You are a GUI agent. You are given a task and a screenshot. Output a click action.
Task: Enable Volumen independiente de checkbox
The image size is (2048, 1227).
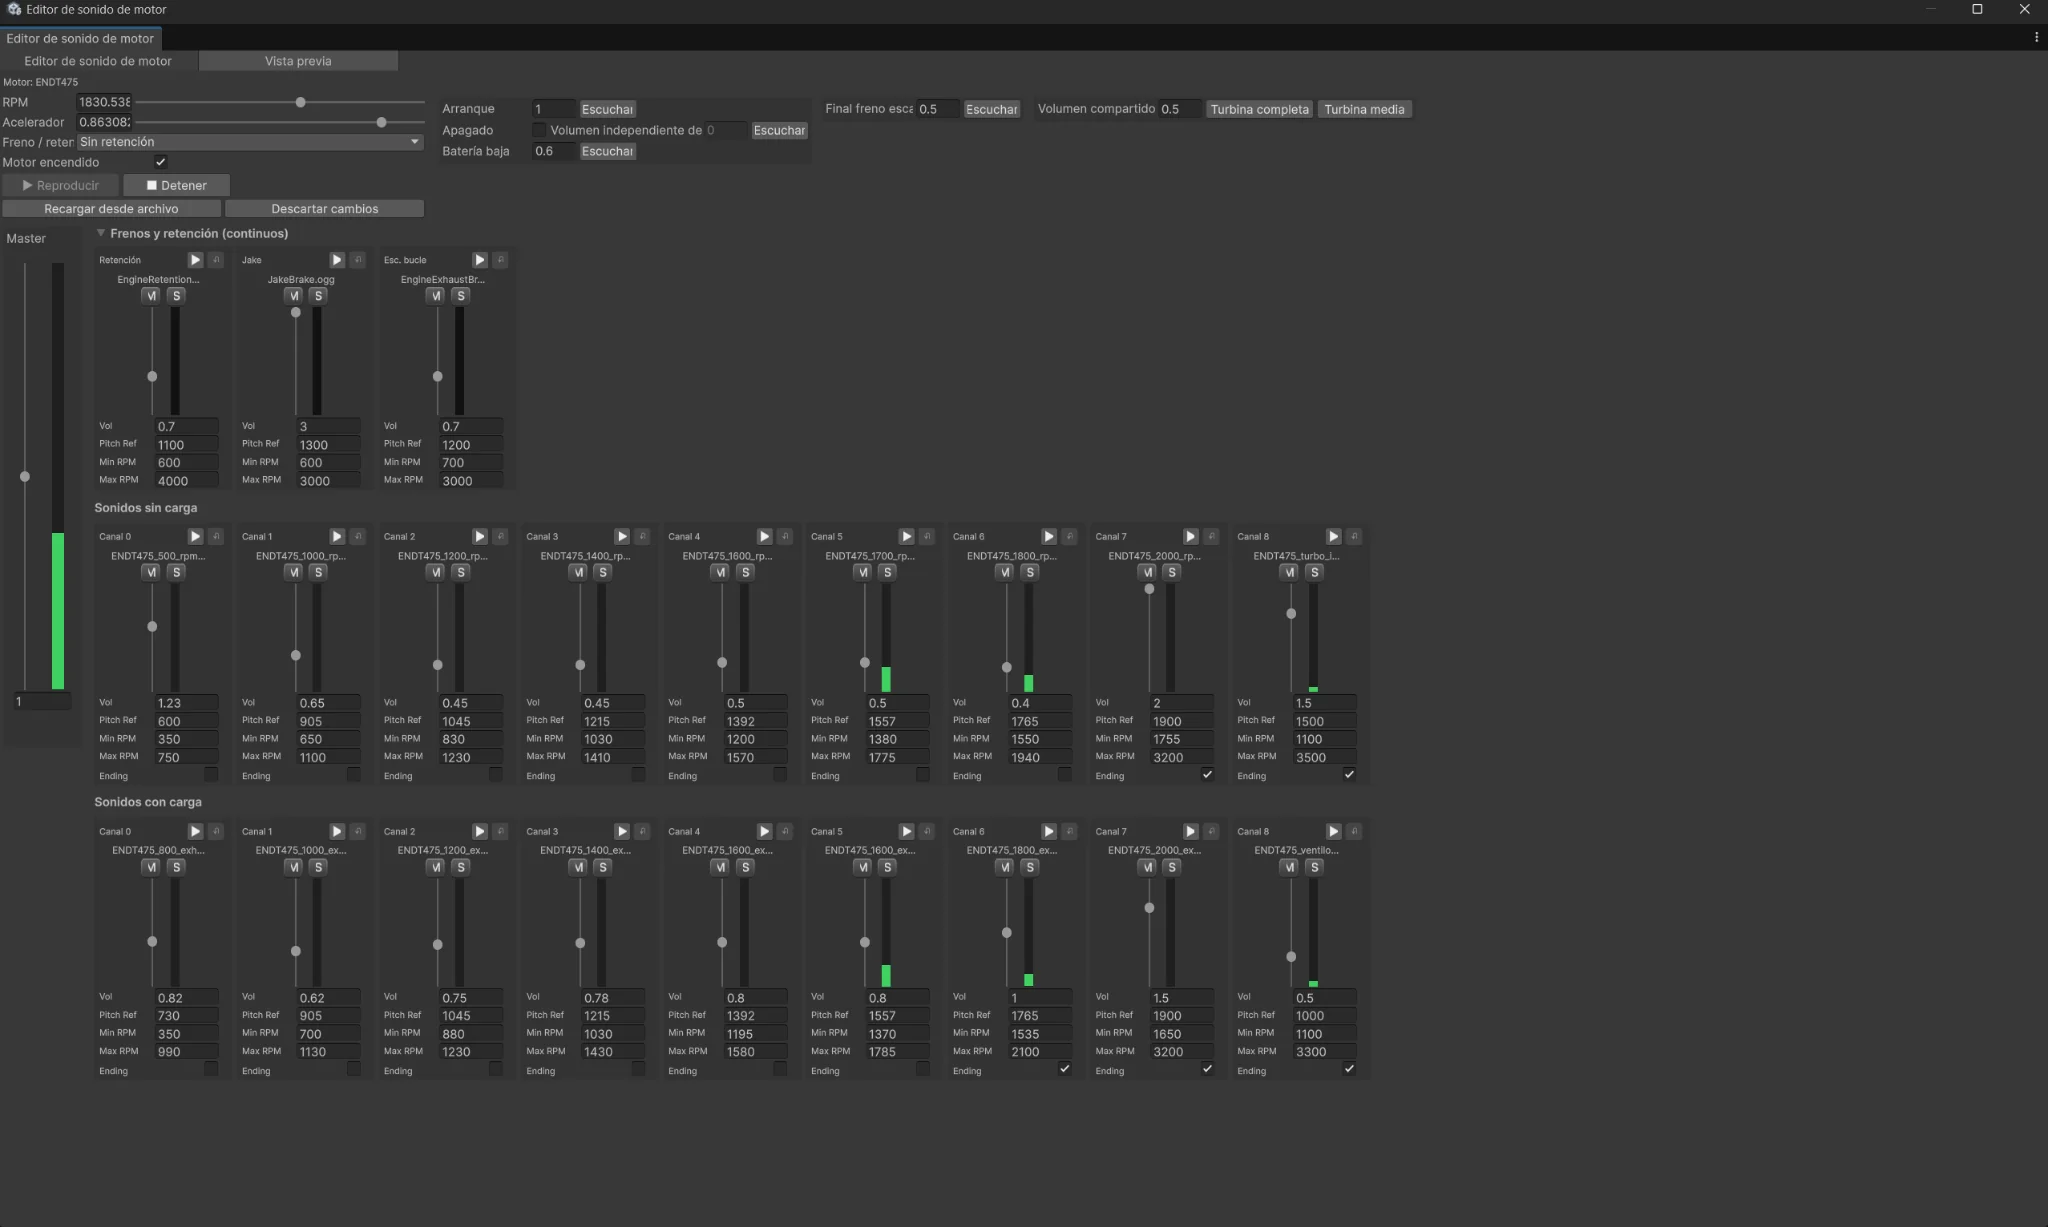click(539, 130)
